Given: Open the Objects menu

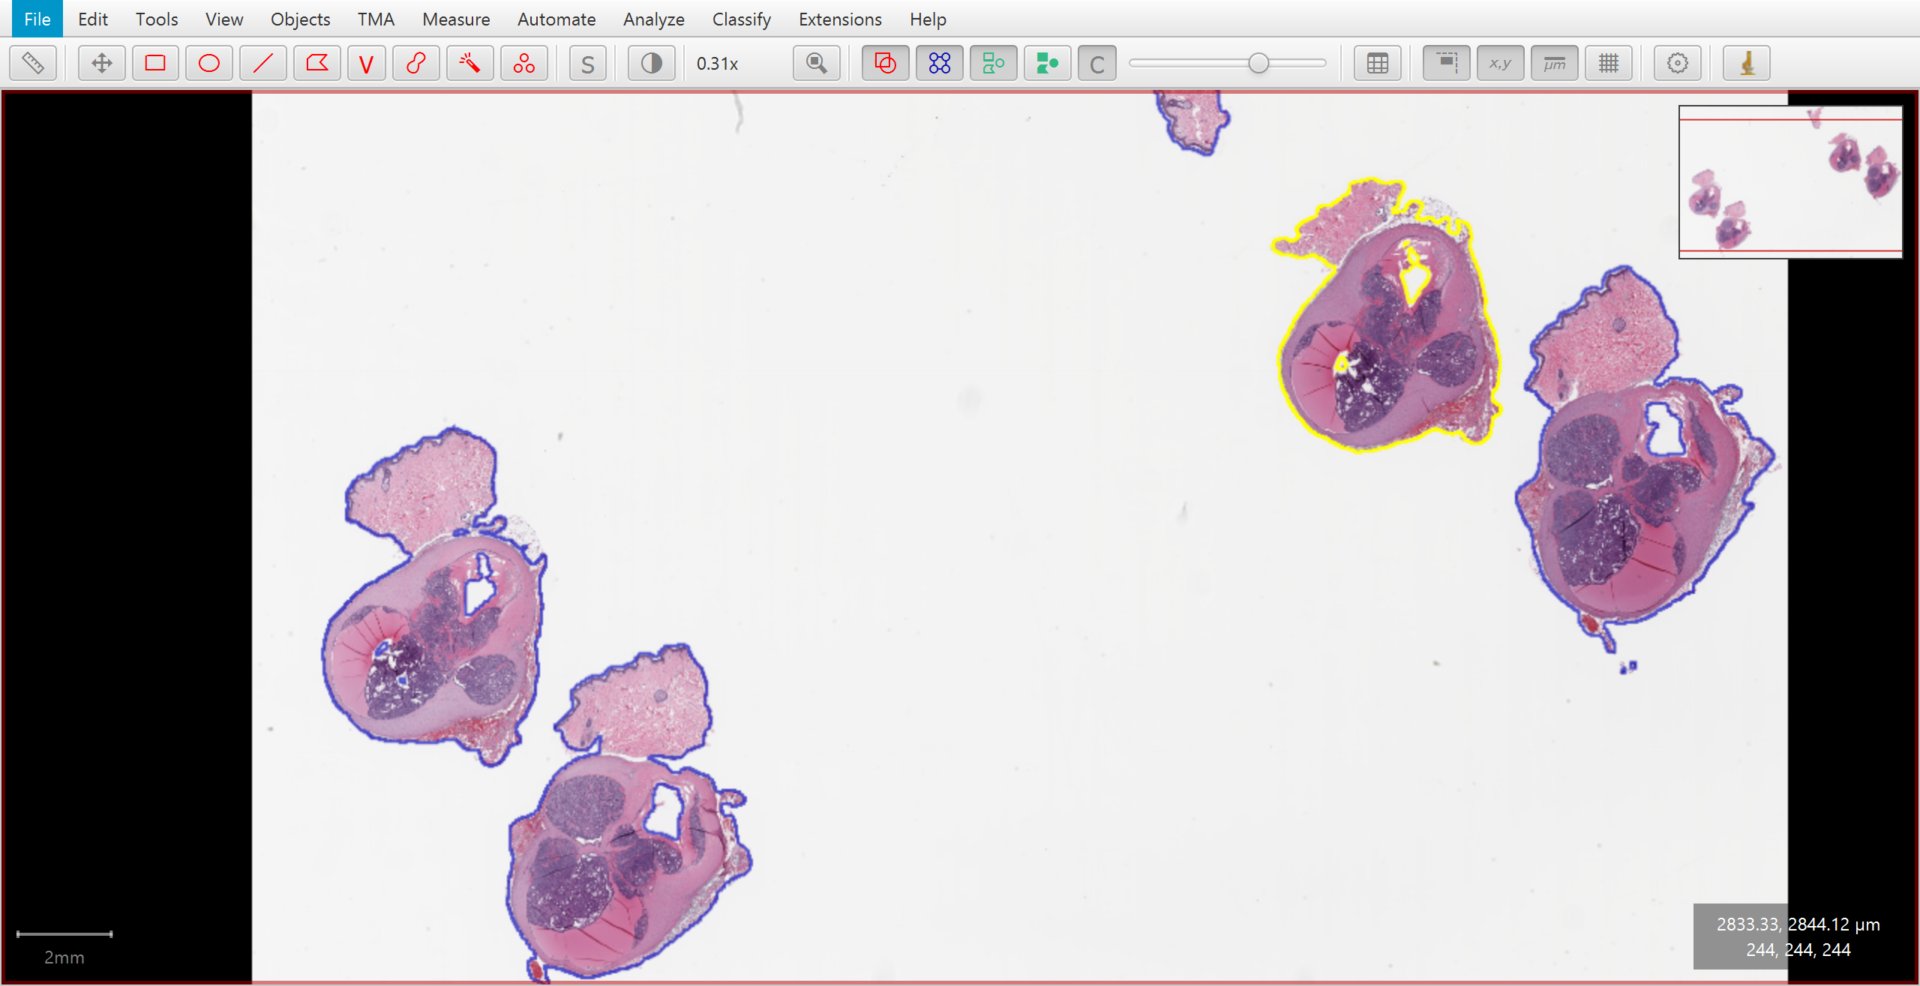Looking at the screenshot, I should (300, 19).
